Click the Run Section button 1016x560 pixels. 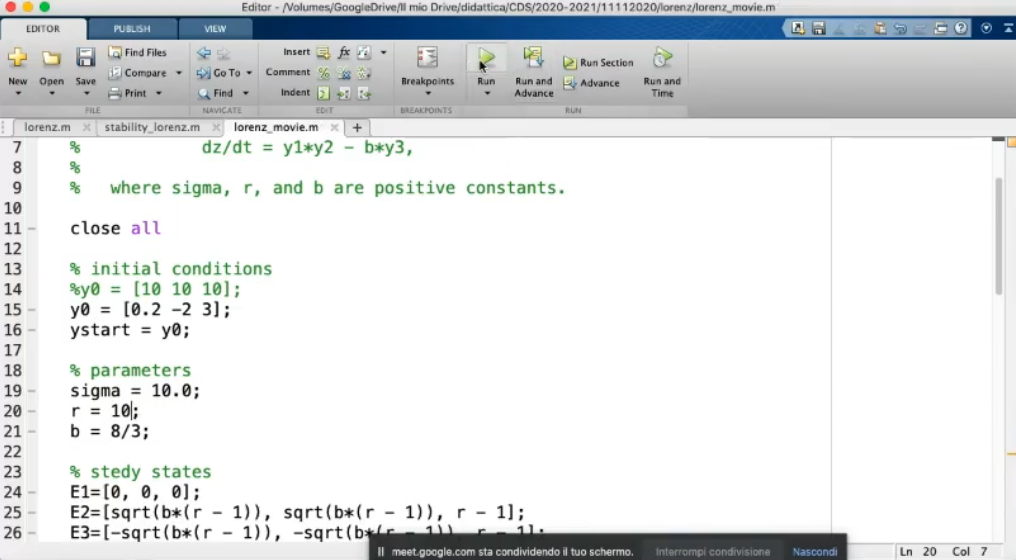[598, 62]
